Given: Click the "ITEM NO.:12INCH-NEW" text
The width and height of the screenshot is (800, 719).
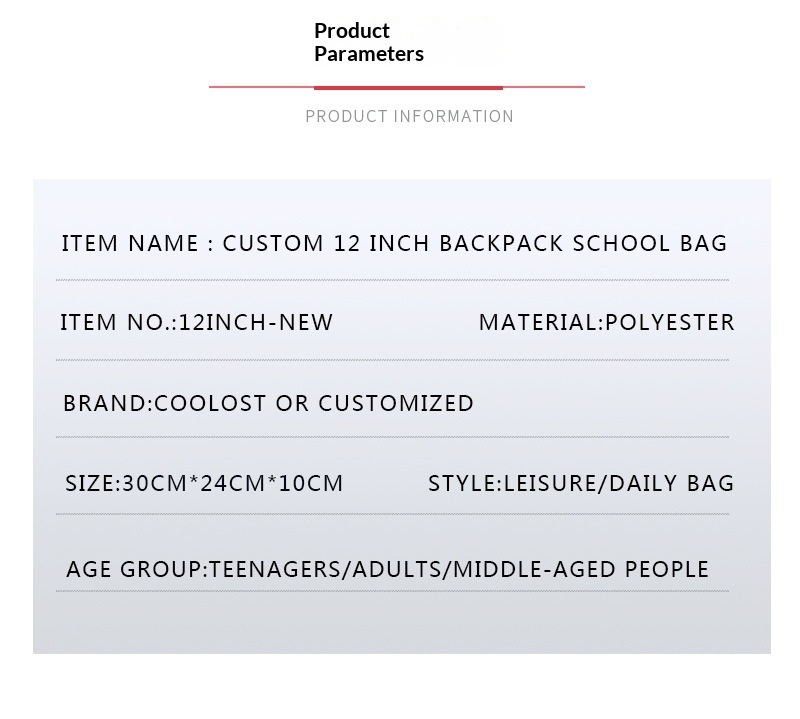Looking at the screenshot, I should pos(197,322).
